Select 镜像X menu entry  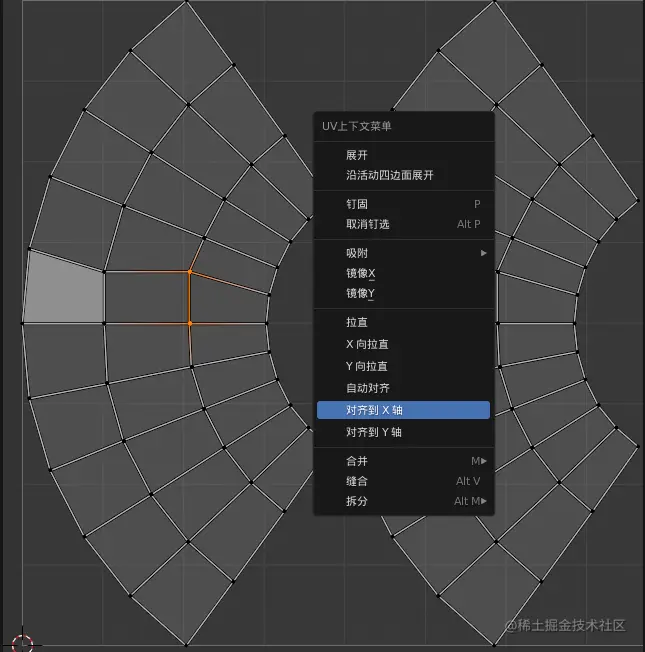[x=403, y=273]
